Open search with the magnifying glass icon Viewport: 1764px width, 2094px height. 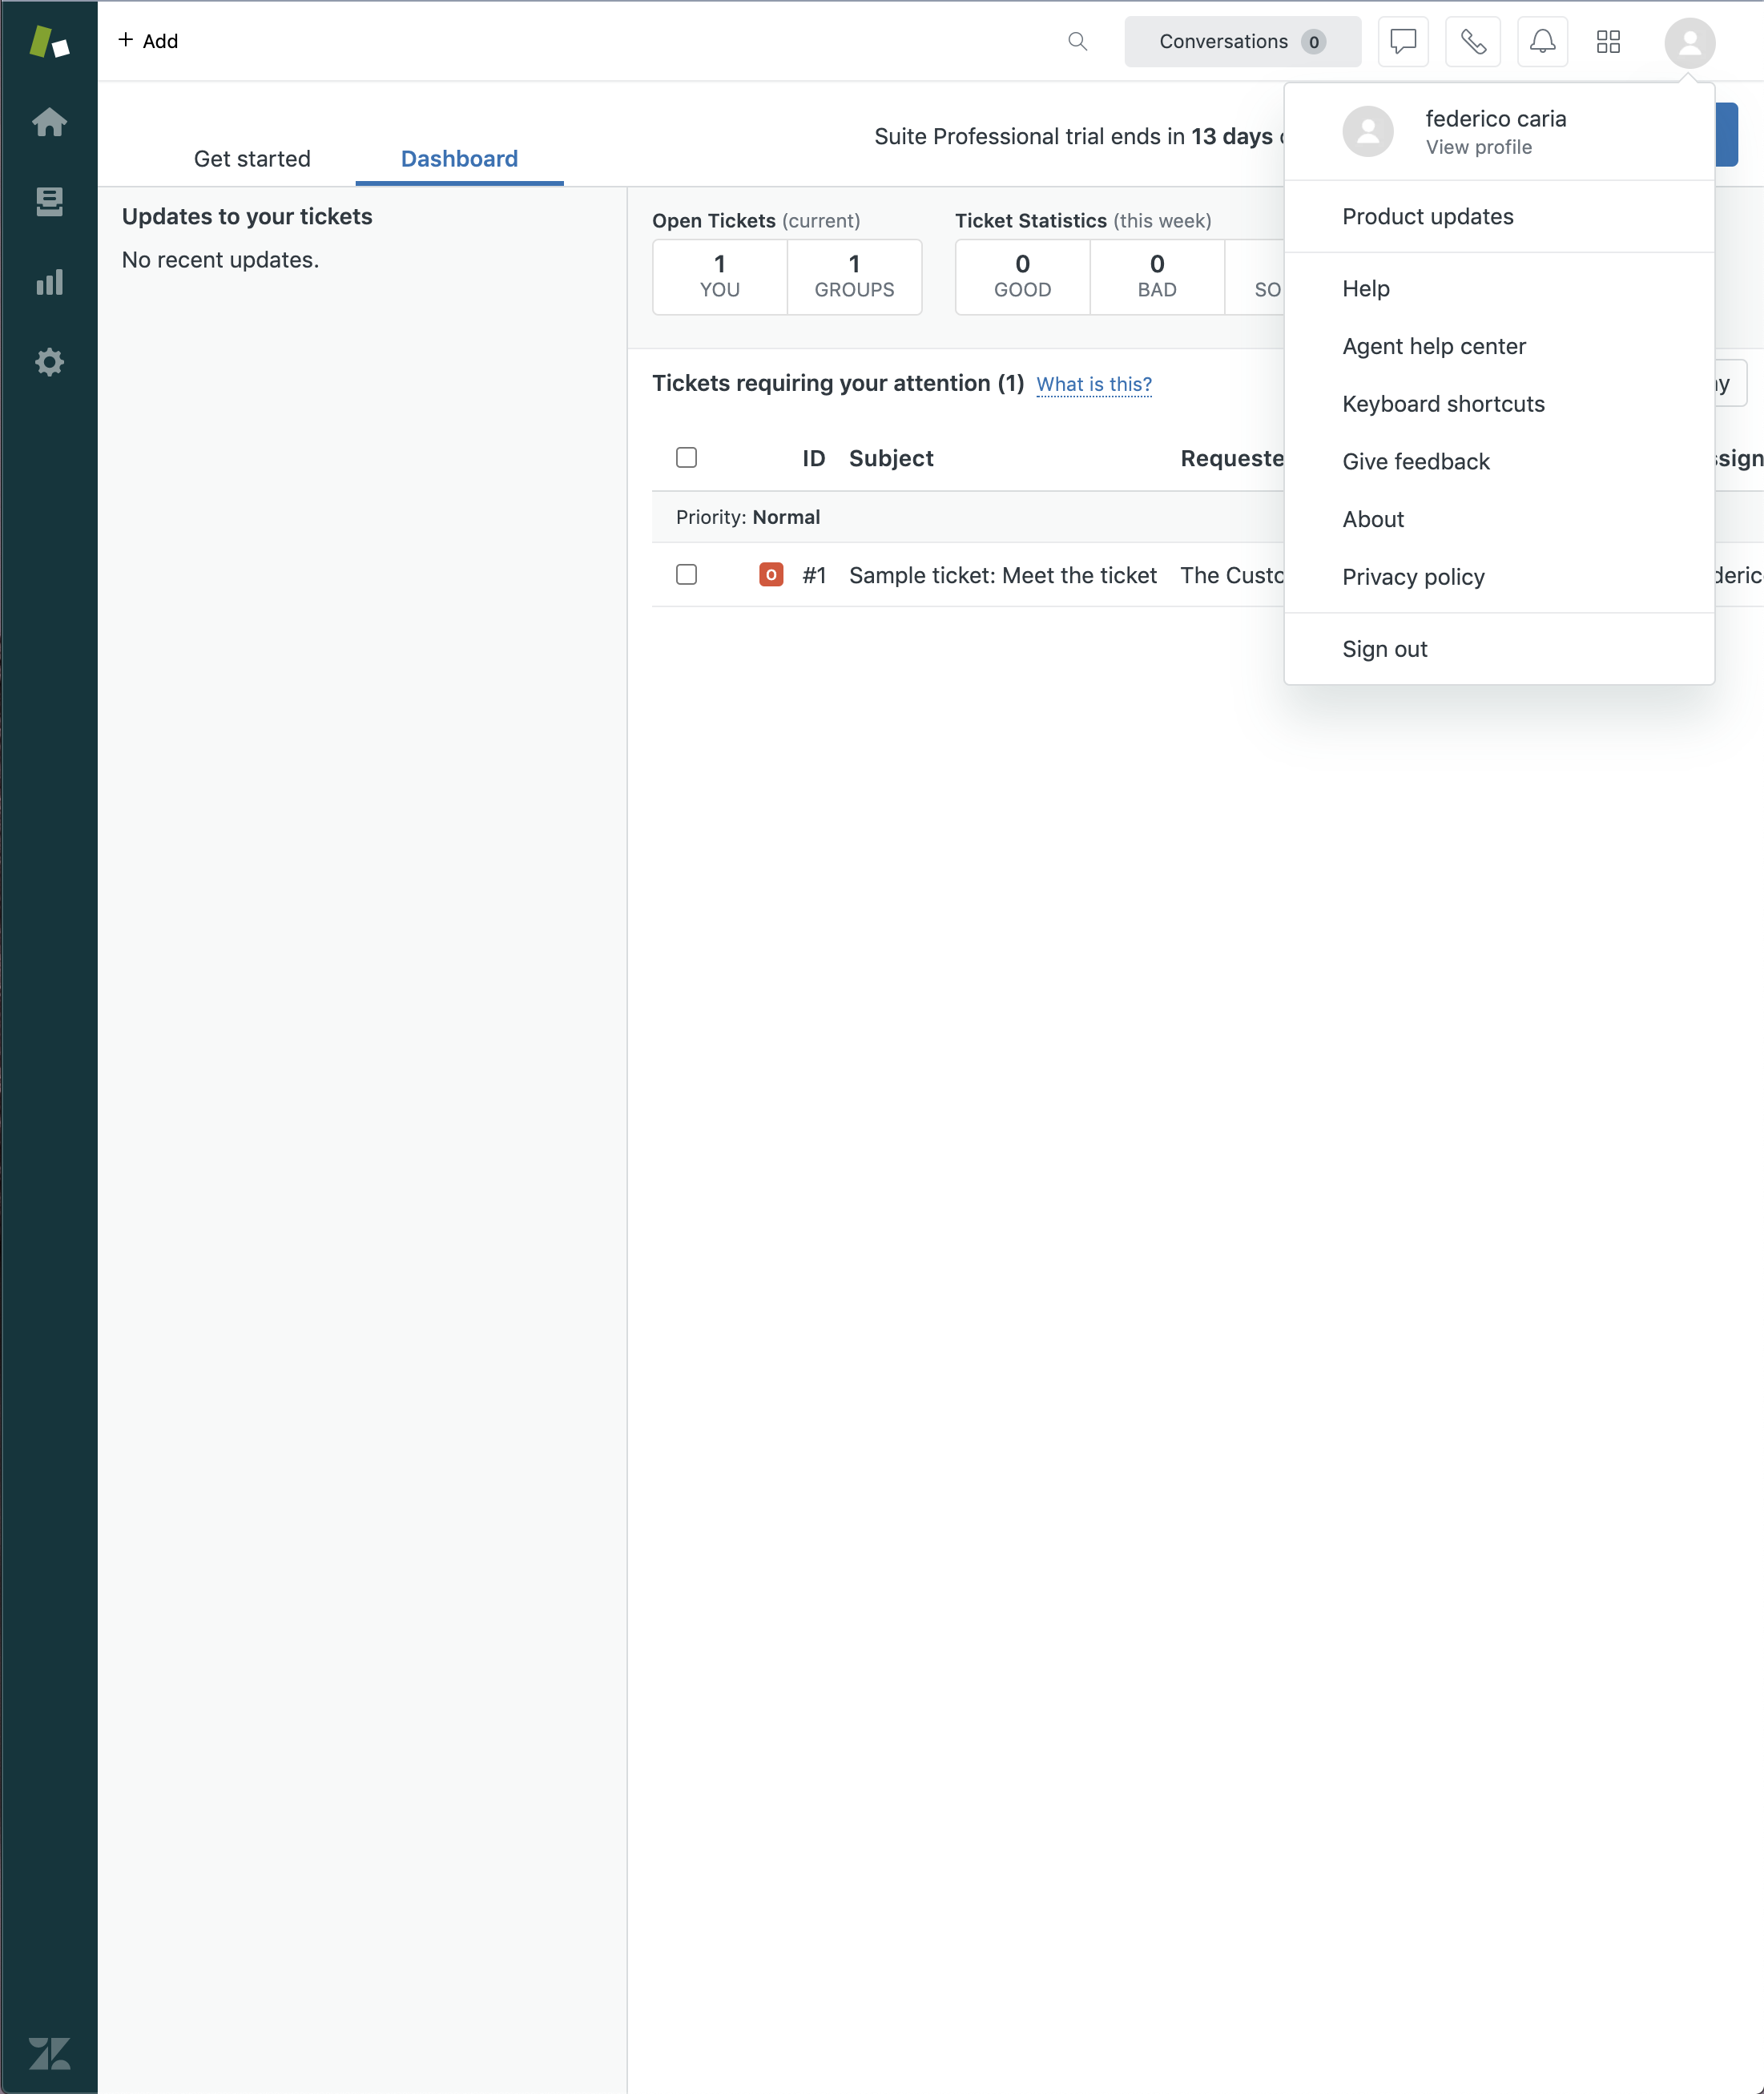[1077, 41]
